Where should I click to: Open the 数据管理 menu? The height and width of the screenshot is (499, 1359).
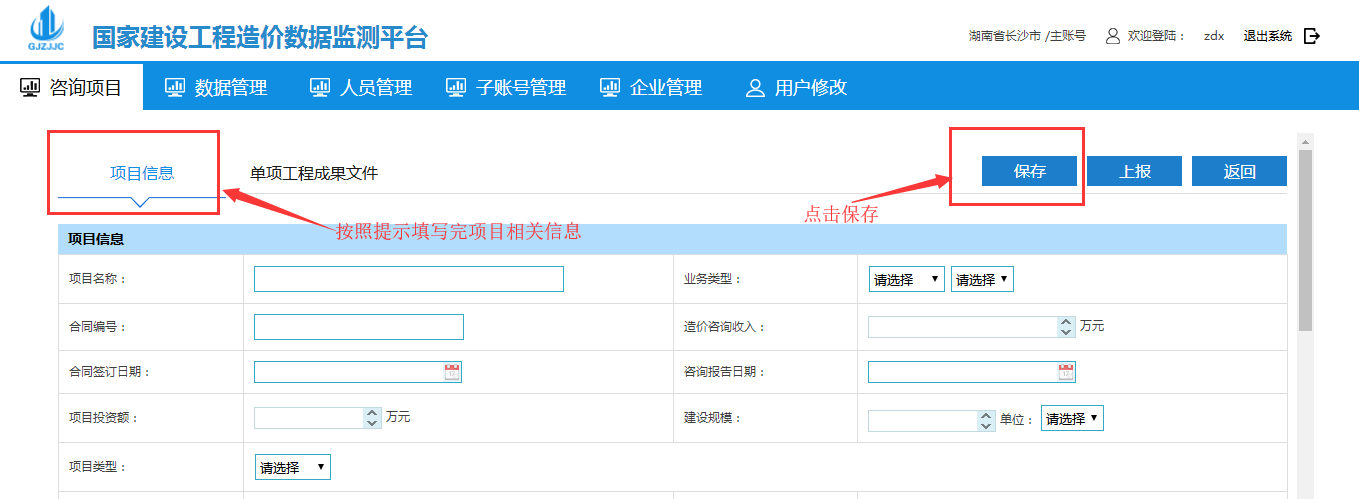[216, 88]
